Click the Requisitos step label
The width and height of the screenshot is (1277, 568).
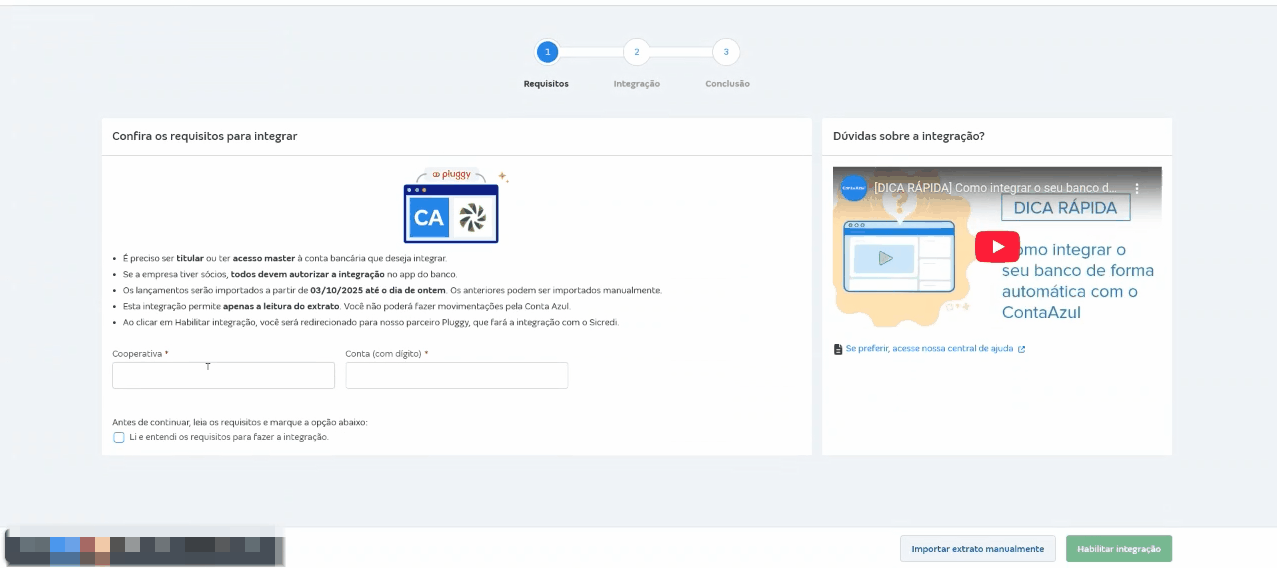click(546, 84)
